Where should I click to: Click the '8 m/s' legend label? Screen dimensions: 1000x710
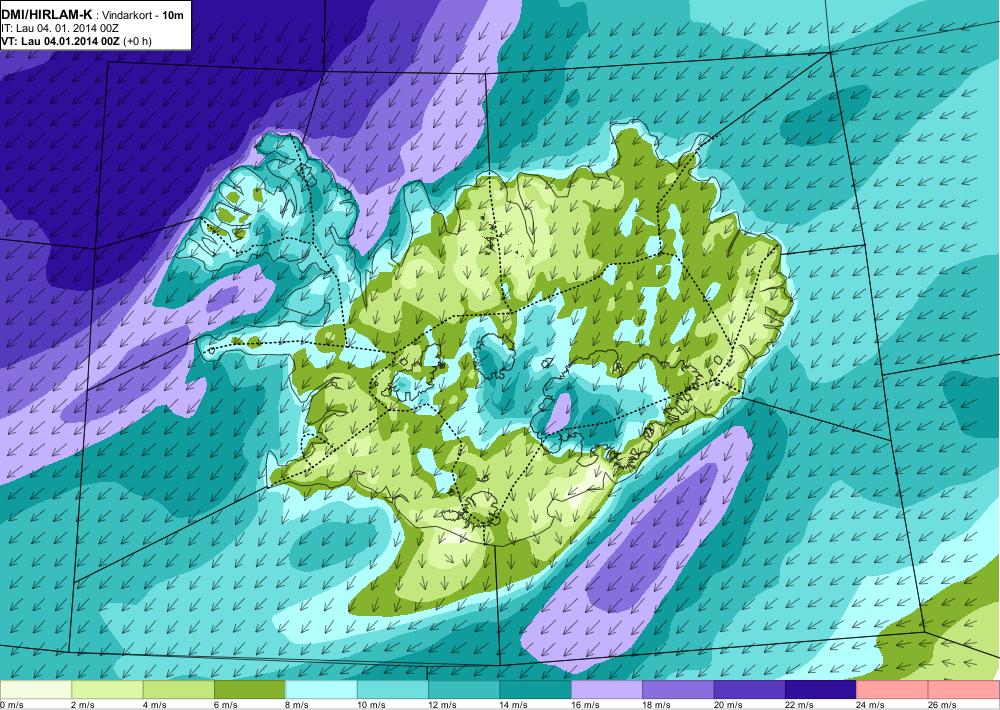[x=297, y=705]
